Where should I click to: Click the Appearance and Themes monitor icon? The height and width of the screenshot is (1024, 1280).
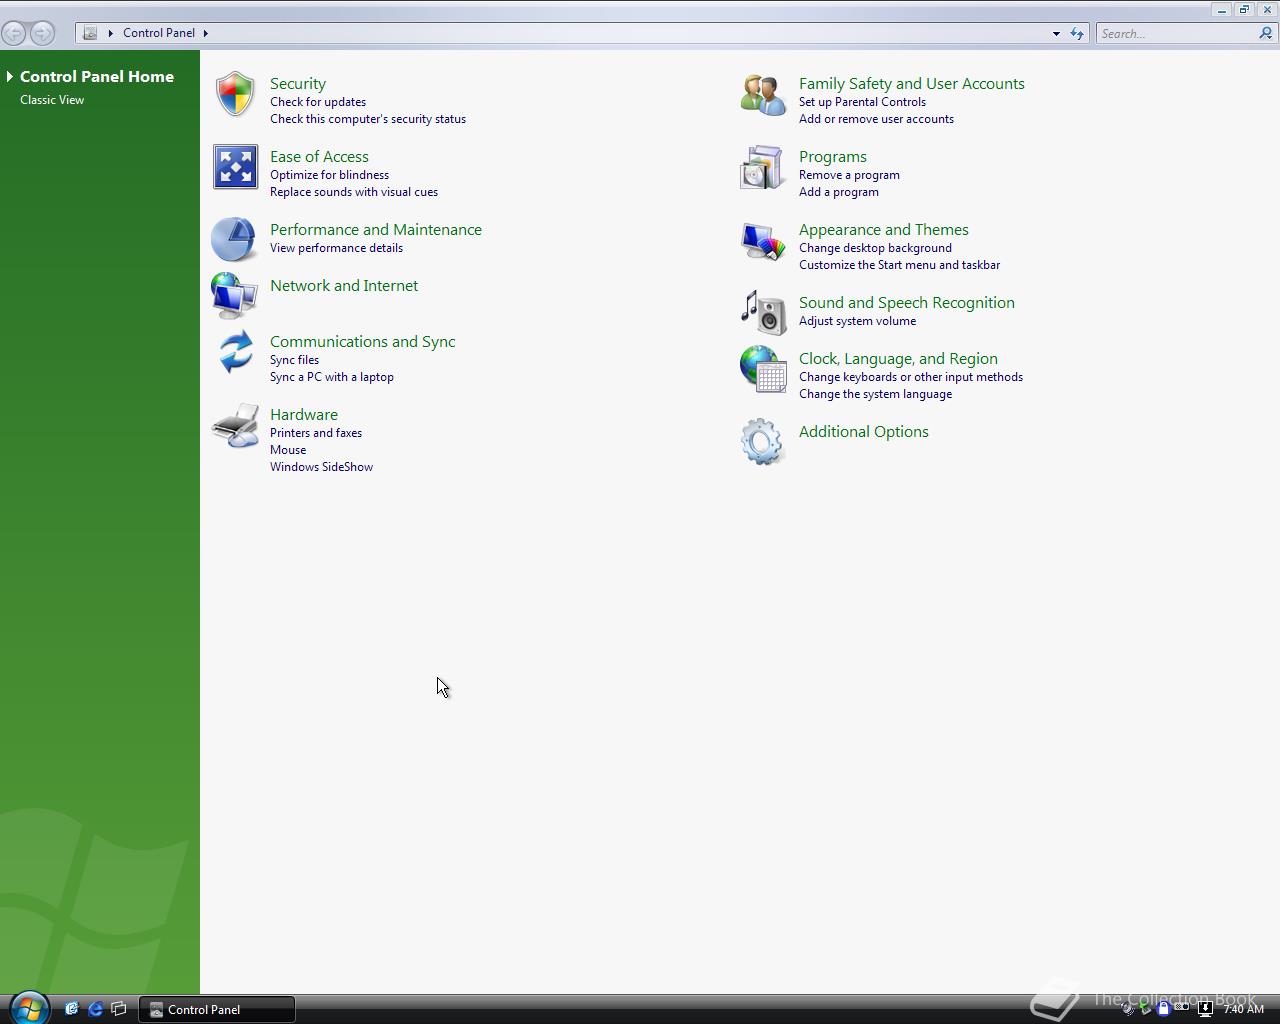pyautogui.click(x=763, y=240)
